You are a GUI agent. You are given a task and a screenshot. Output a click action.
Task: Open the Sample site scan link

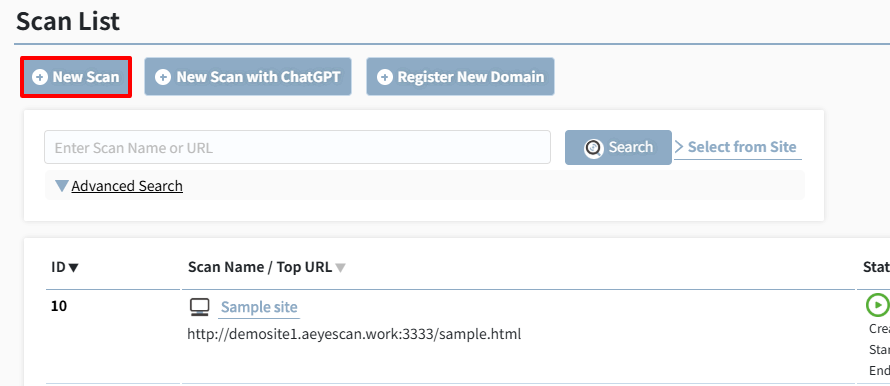[x=259, y=307]
